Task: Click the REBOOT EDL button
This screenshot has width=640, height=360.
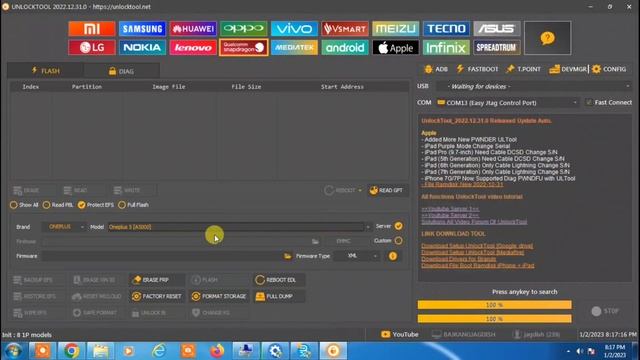Action: pyautogui.click(x=279, y=280)
